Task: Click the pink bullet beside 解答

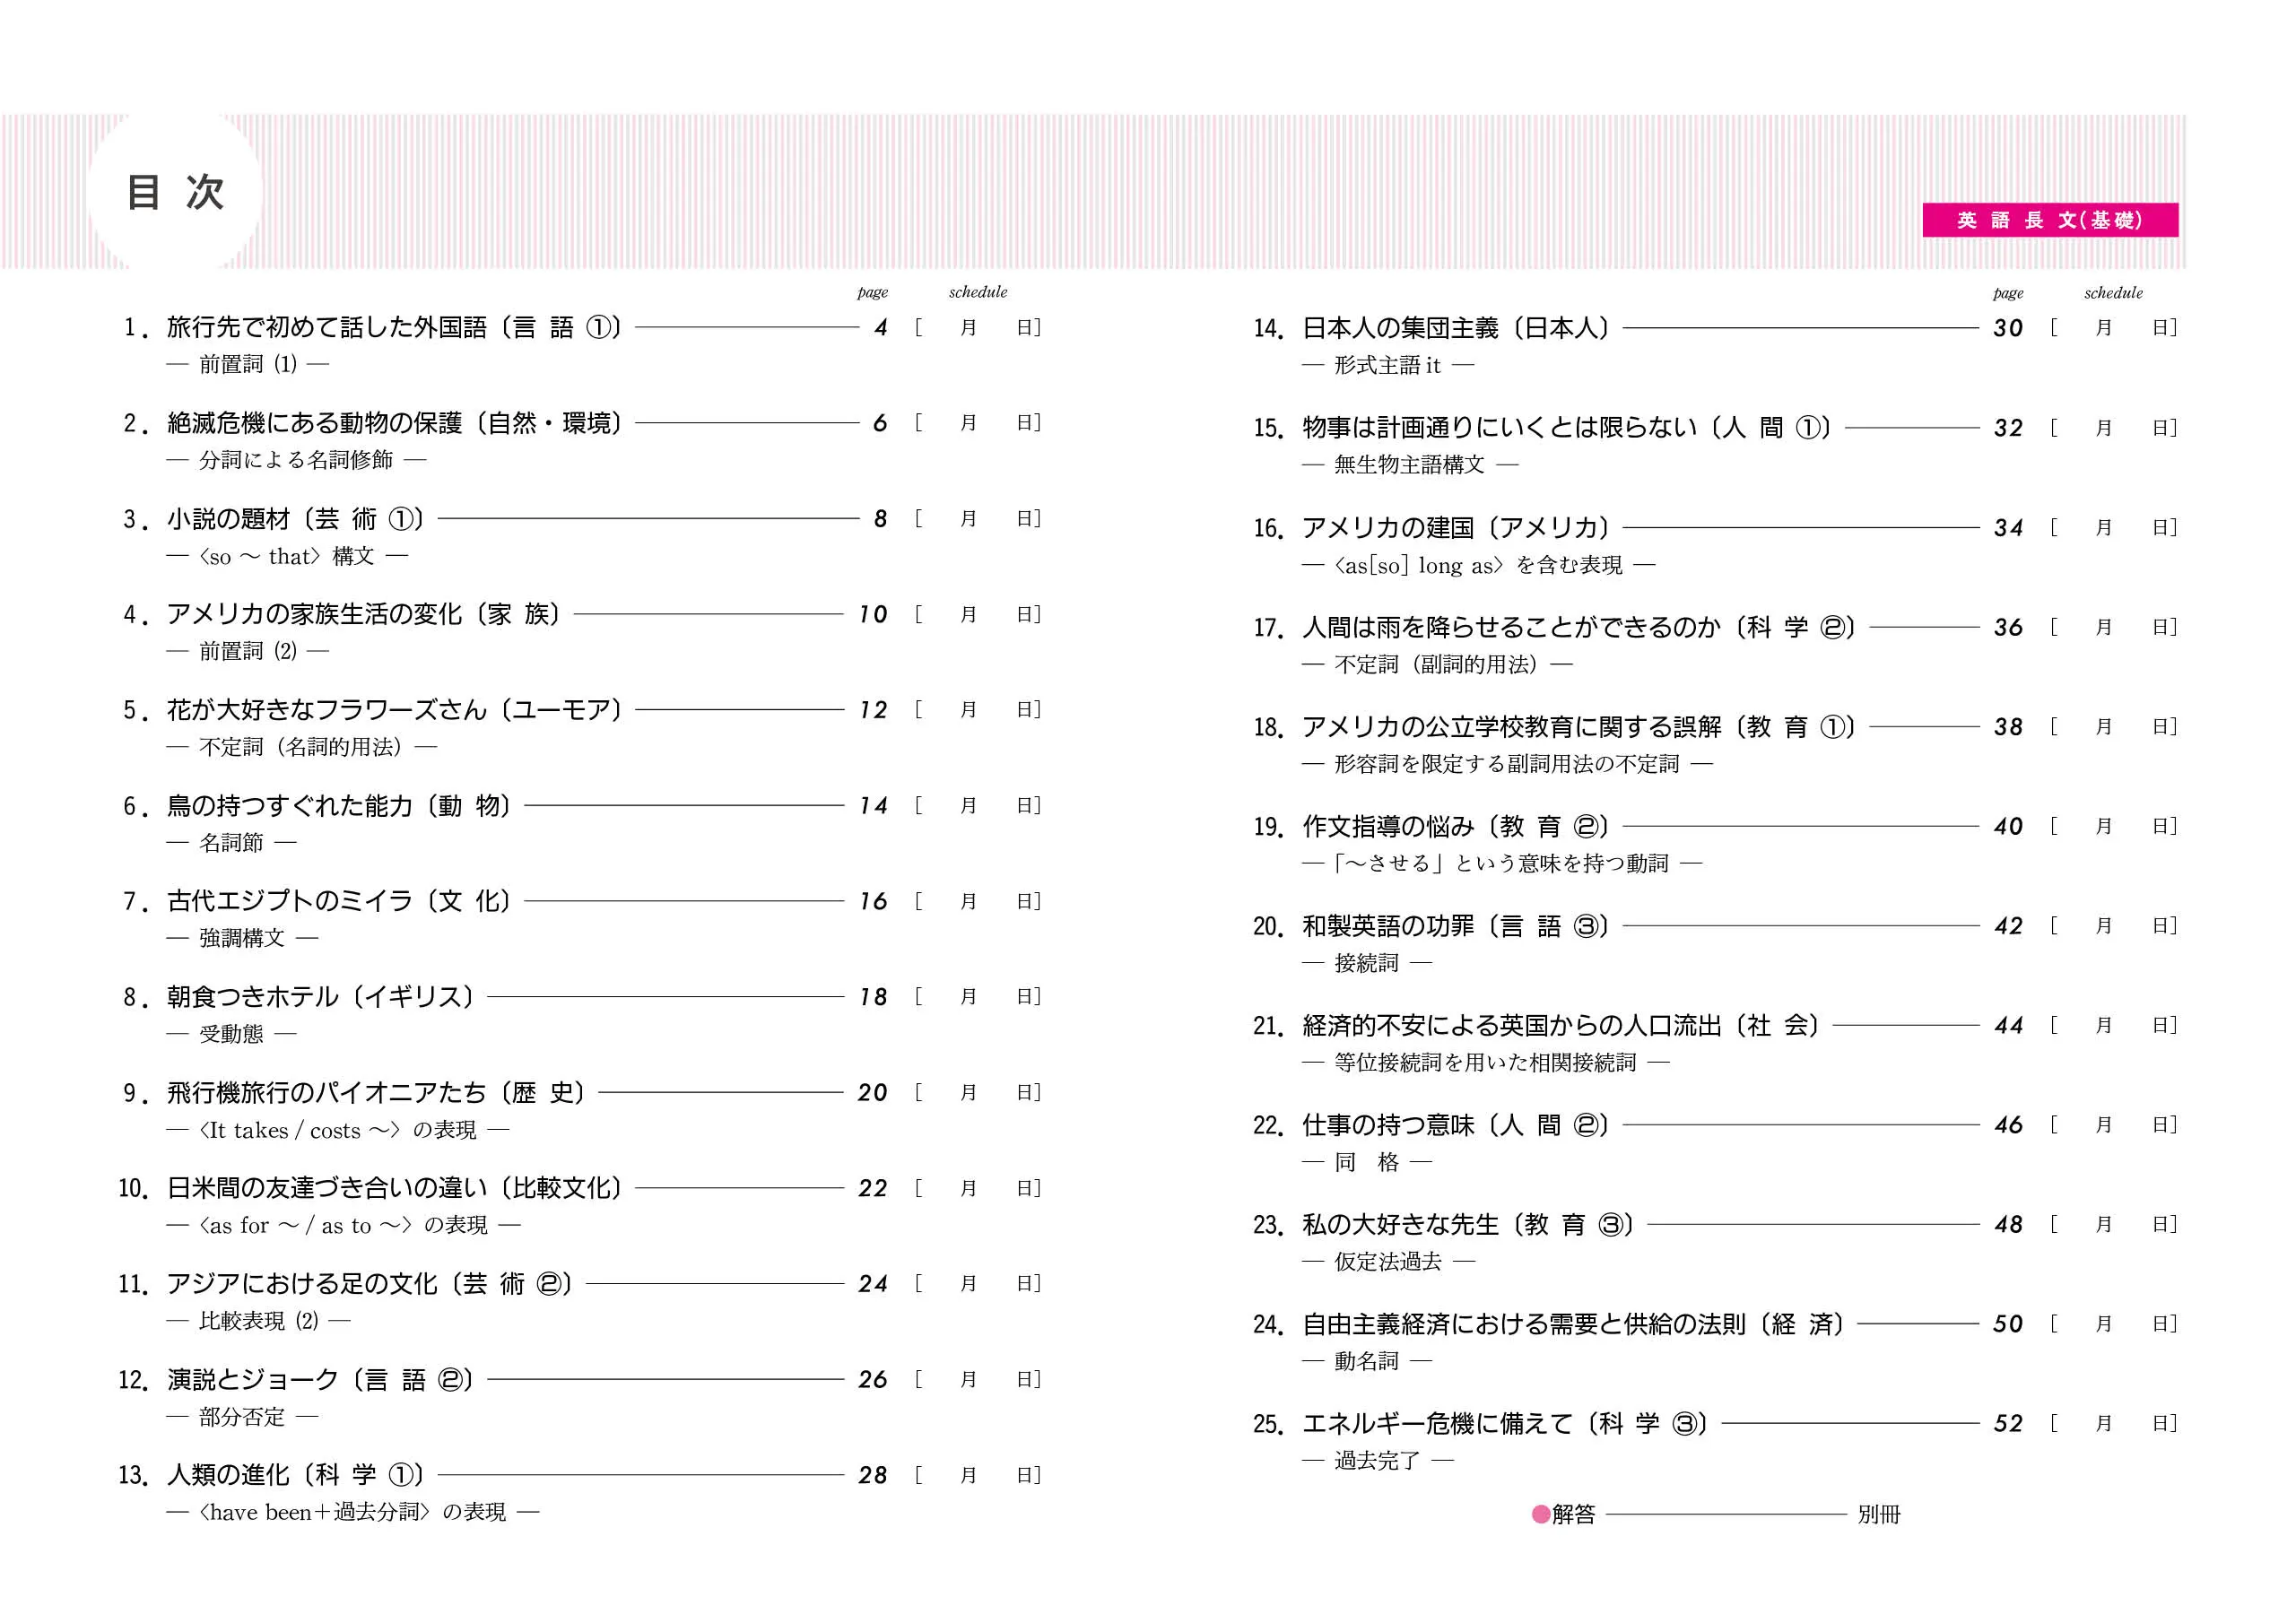Action: pyautogui.click(x=1540, y=1514)
